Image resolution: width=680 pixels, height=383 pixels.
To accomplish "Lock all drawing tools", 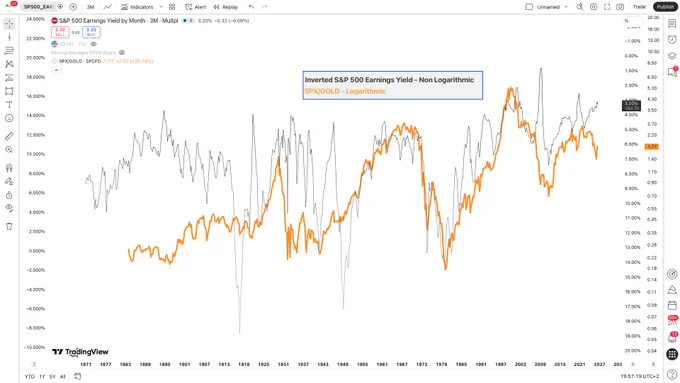I will tap(9, 195).
